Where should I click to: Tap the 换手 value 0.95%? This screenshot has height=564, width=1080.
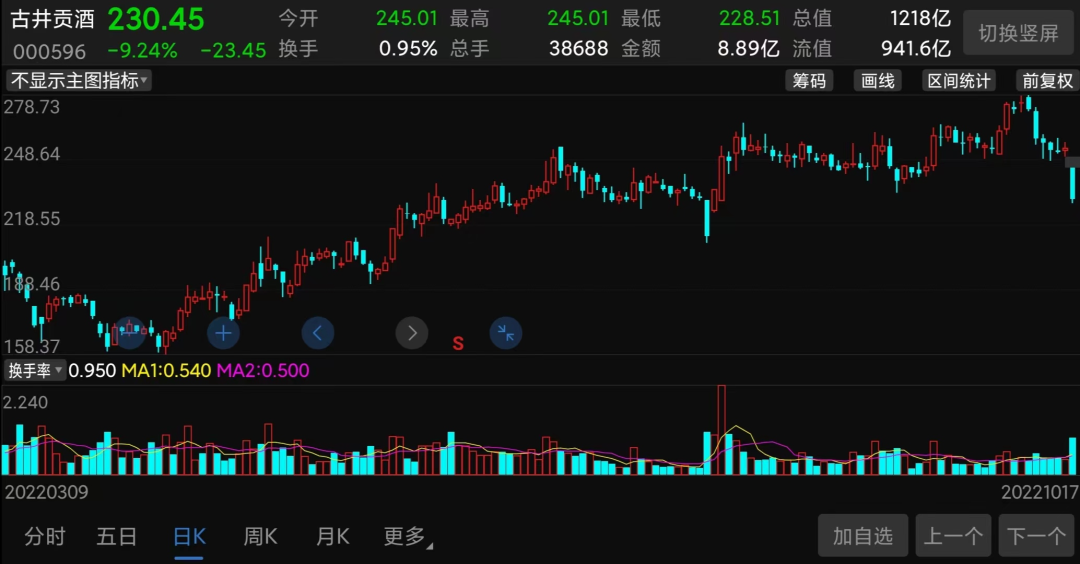click(408, 48)
